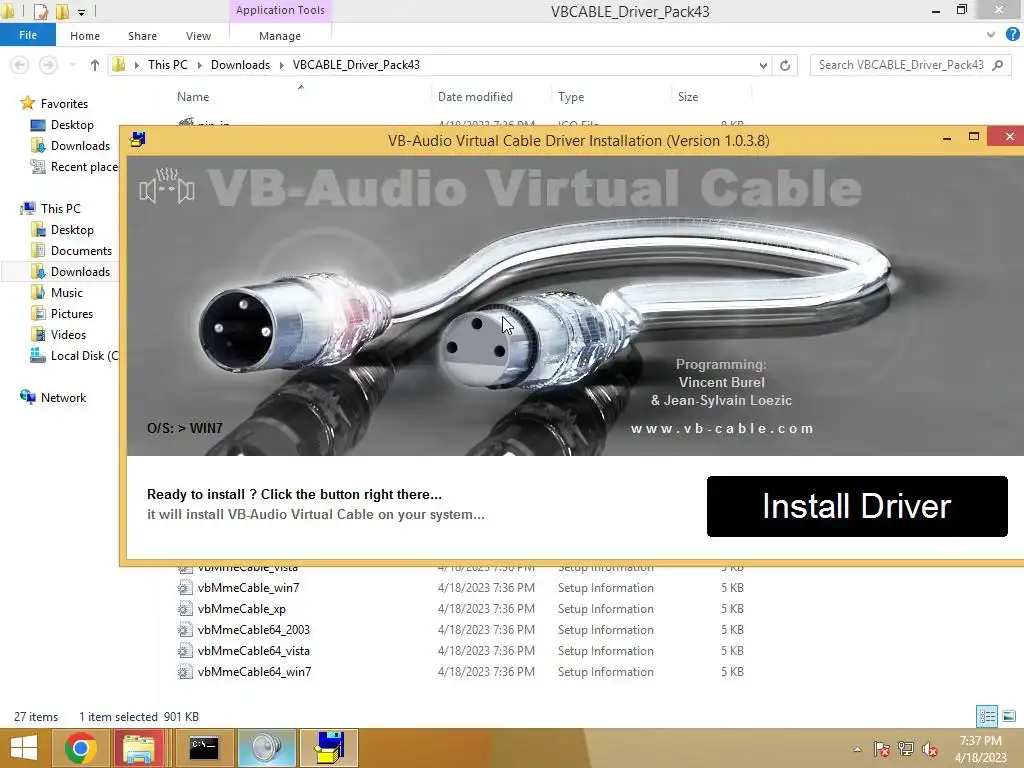This screenshot has height=768, width=1024.
Task: Open the Share ribbon tab
Action: (142, 36)
